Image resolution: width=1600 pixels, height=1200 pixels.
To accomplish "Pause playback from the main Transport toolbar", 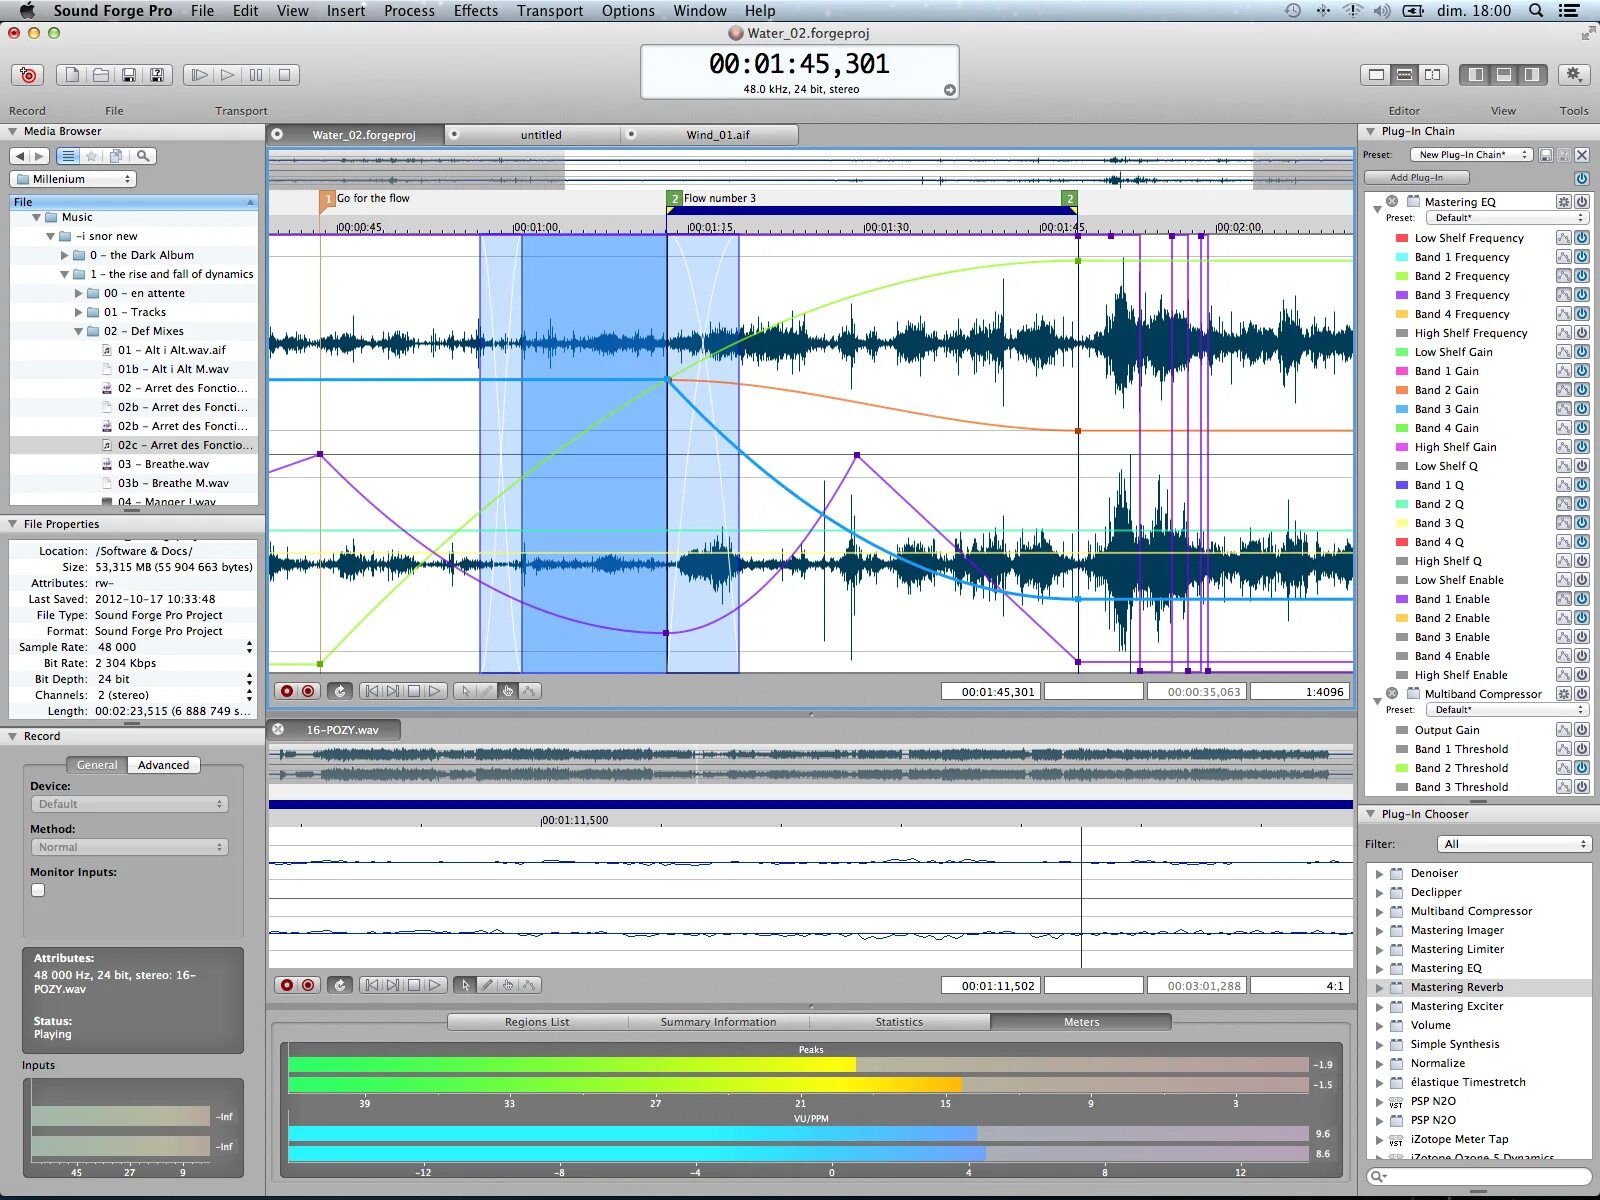I will click(256, 75).
